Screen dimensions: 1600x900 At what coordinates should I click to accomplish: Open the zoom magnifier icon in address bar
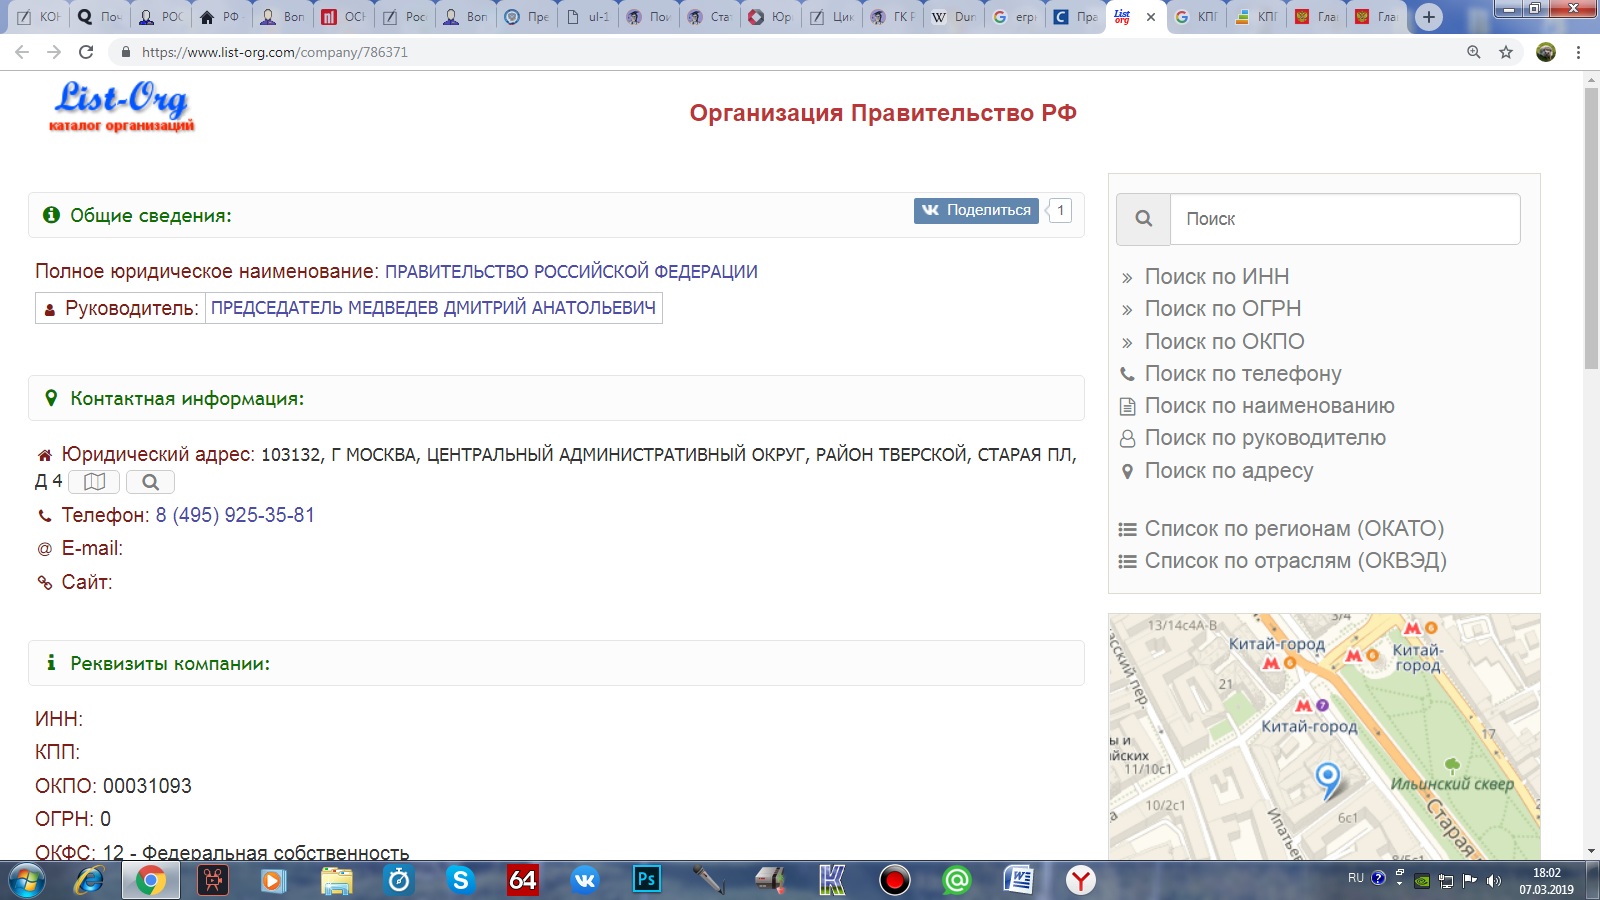1473,52
